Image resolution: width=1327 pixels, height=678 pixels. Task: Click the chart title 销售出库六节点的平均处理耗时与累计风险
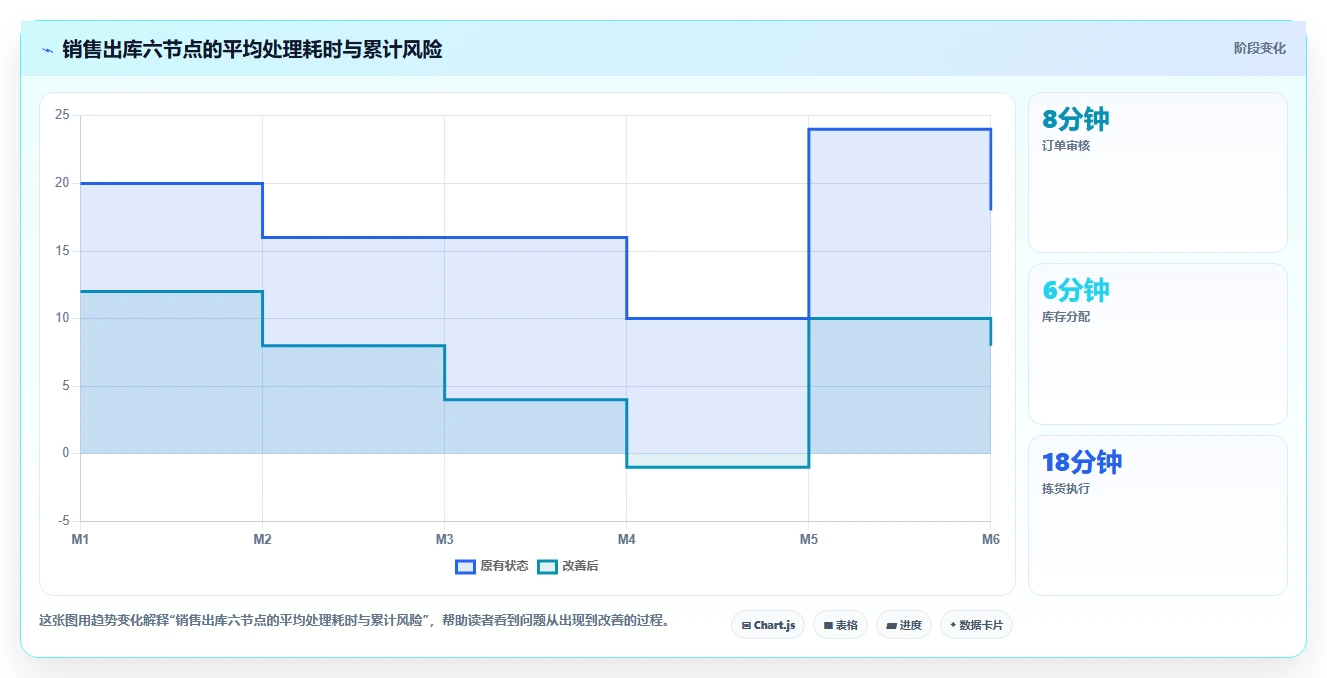[252, 49]
